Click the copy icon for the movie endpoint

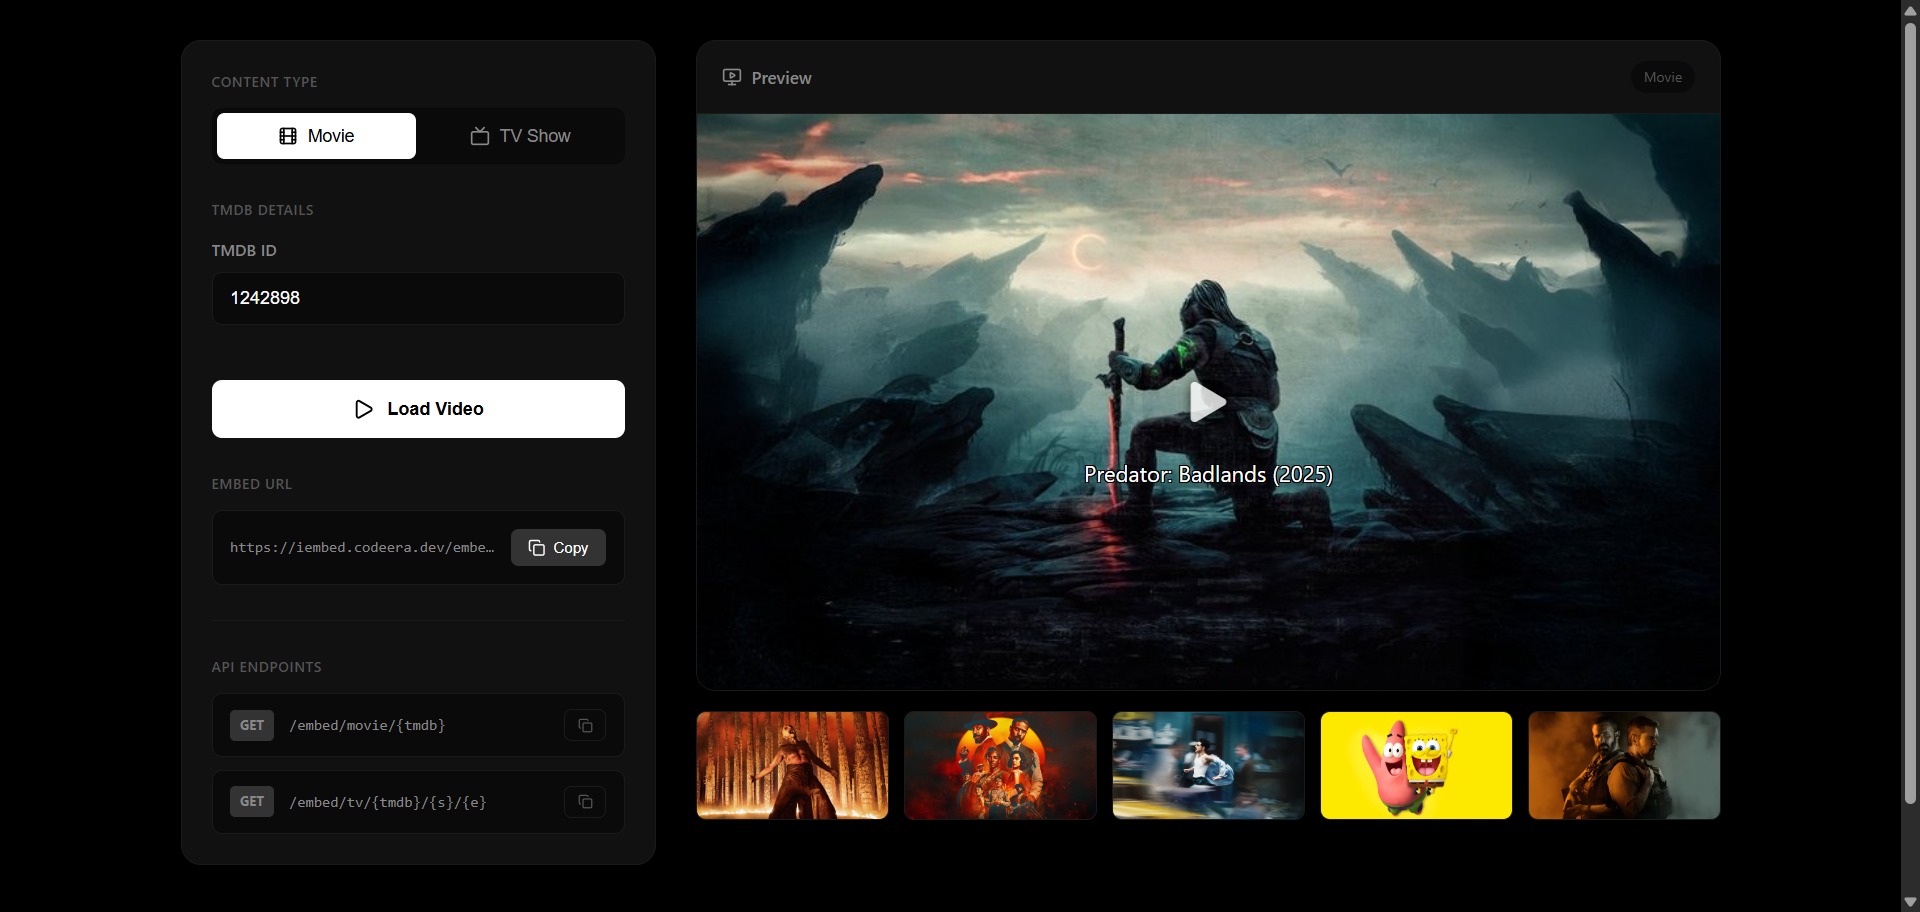584,725
